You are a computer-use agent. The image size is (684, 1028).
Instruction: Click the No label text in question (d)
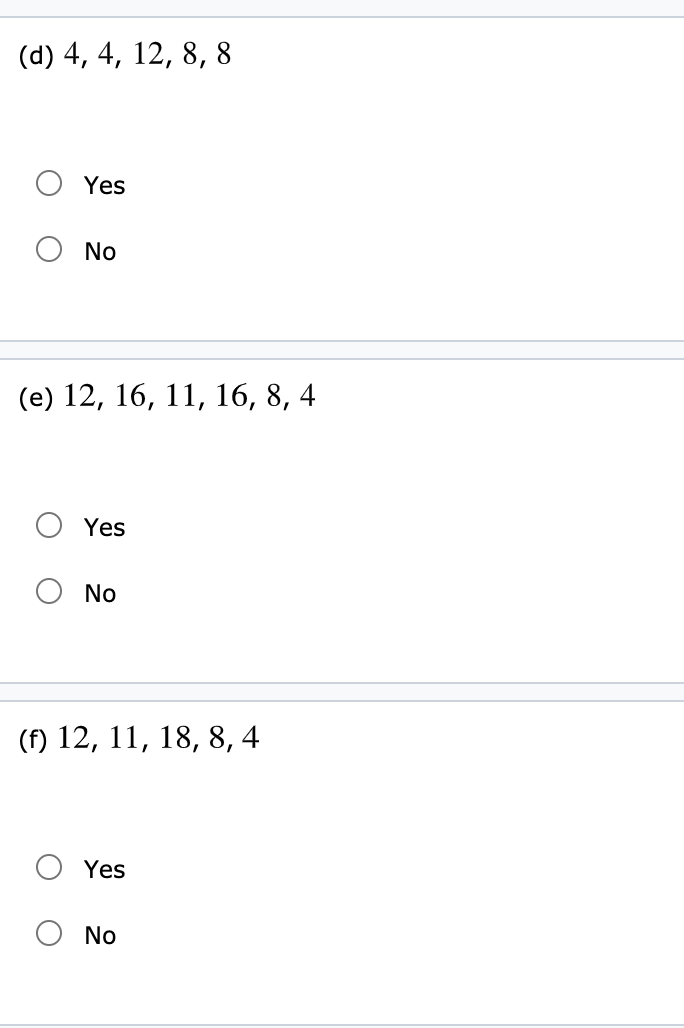(99, 251)
